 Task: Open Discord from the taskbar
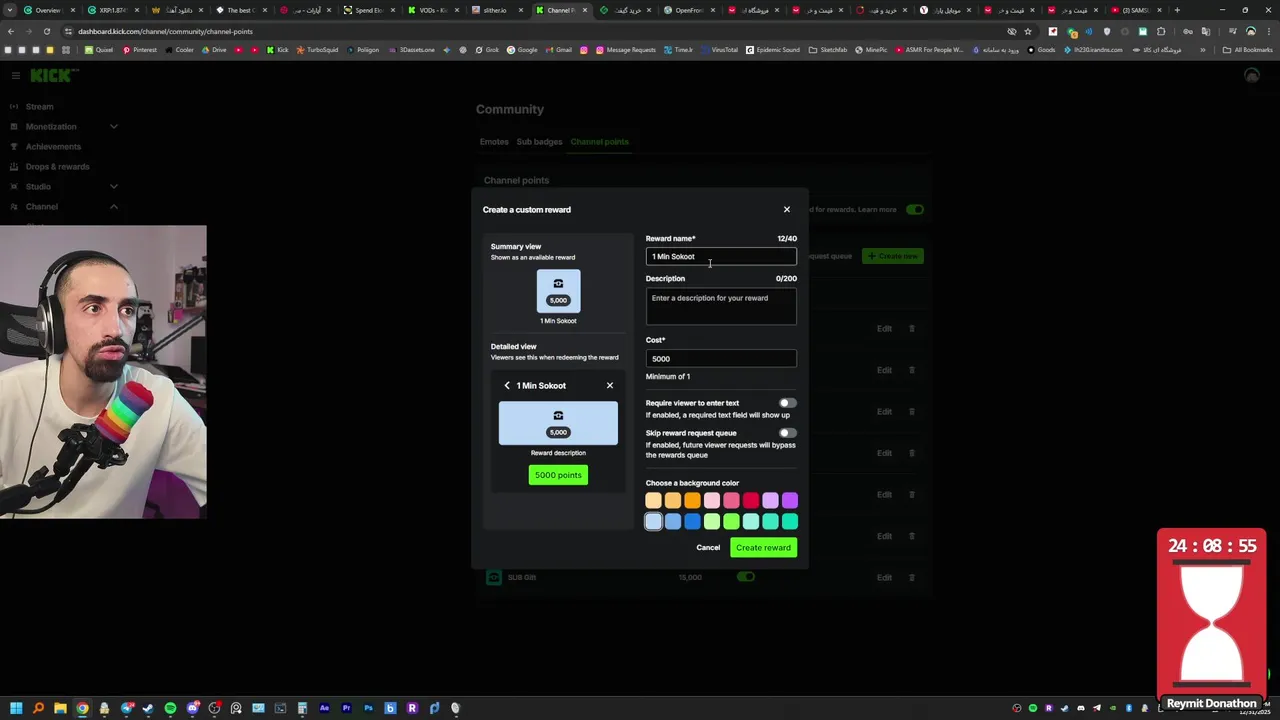192,708
